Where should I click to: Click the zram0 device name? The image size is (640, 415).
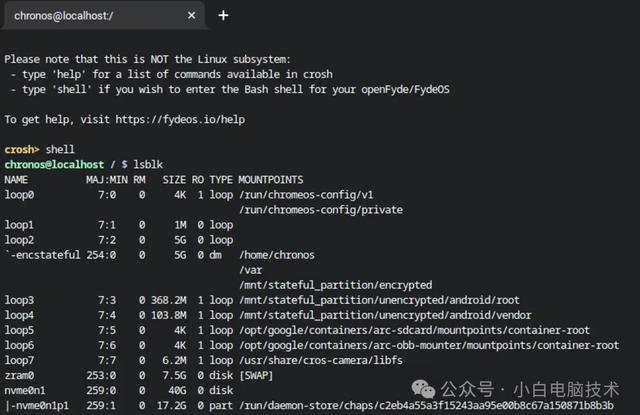pos(19,375)
